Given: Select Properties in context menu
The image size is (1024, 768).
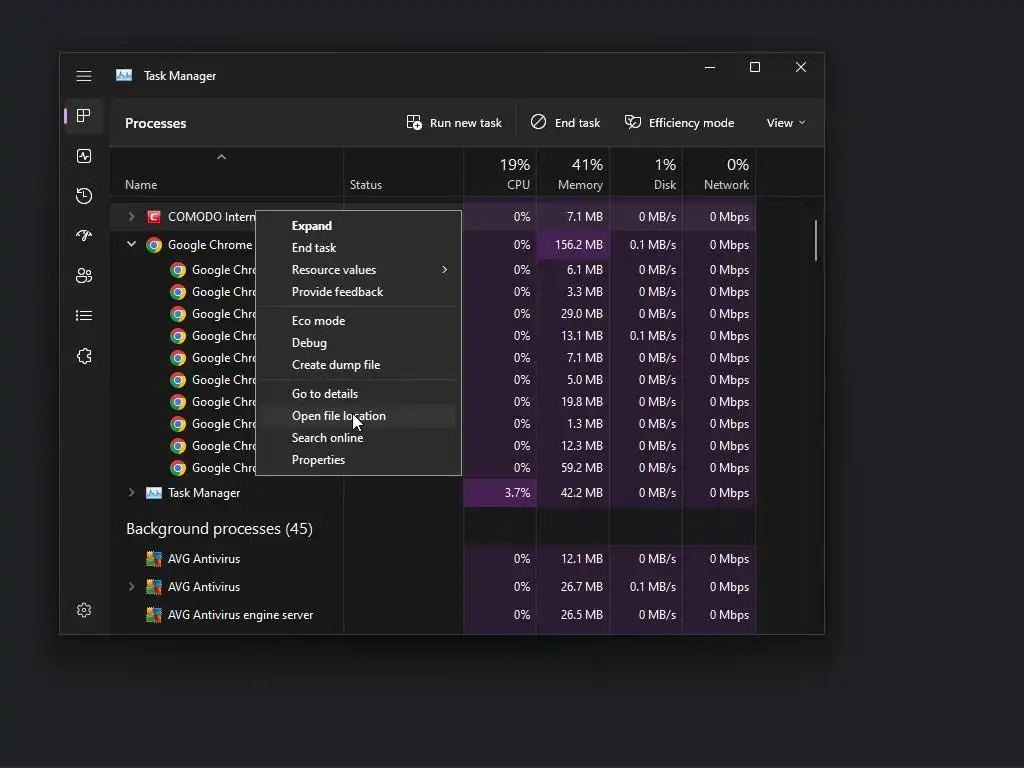Looking at the screenshot, I should pyautogui.click(x=318, y=460).
